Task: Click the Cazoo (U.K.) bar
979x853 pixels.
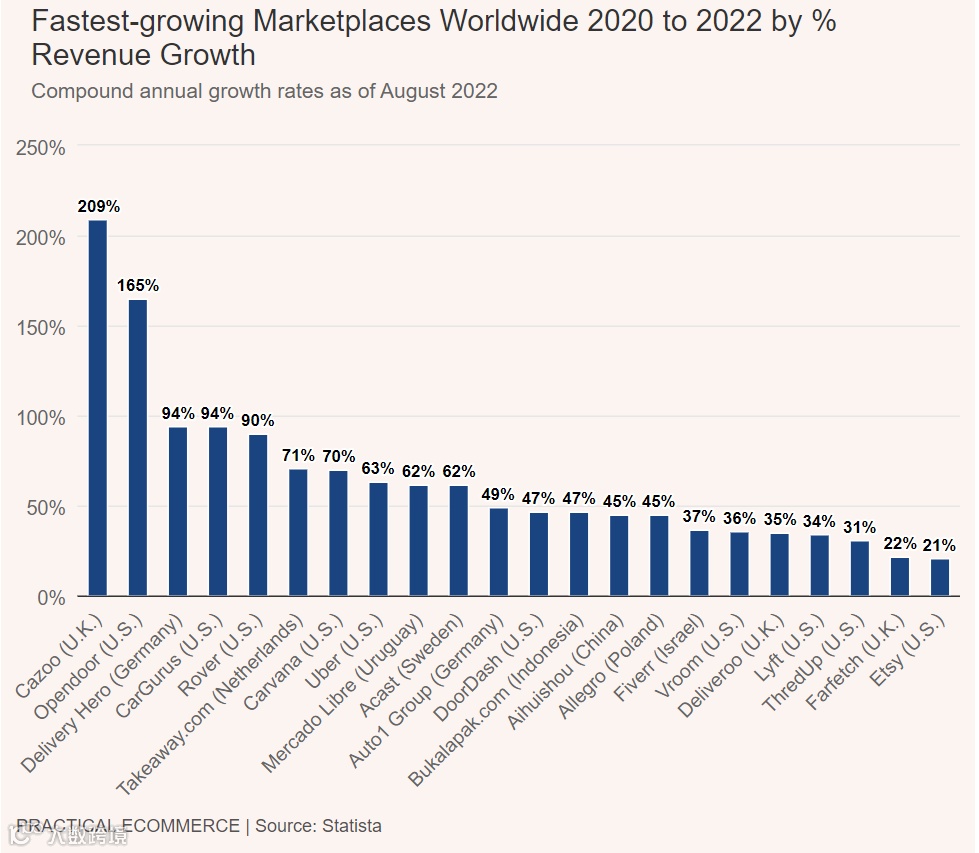Action: (98, 408)
